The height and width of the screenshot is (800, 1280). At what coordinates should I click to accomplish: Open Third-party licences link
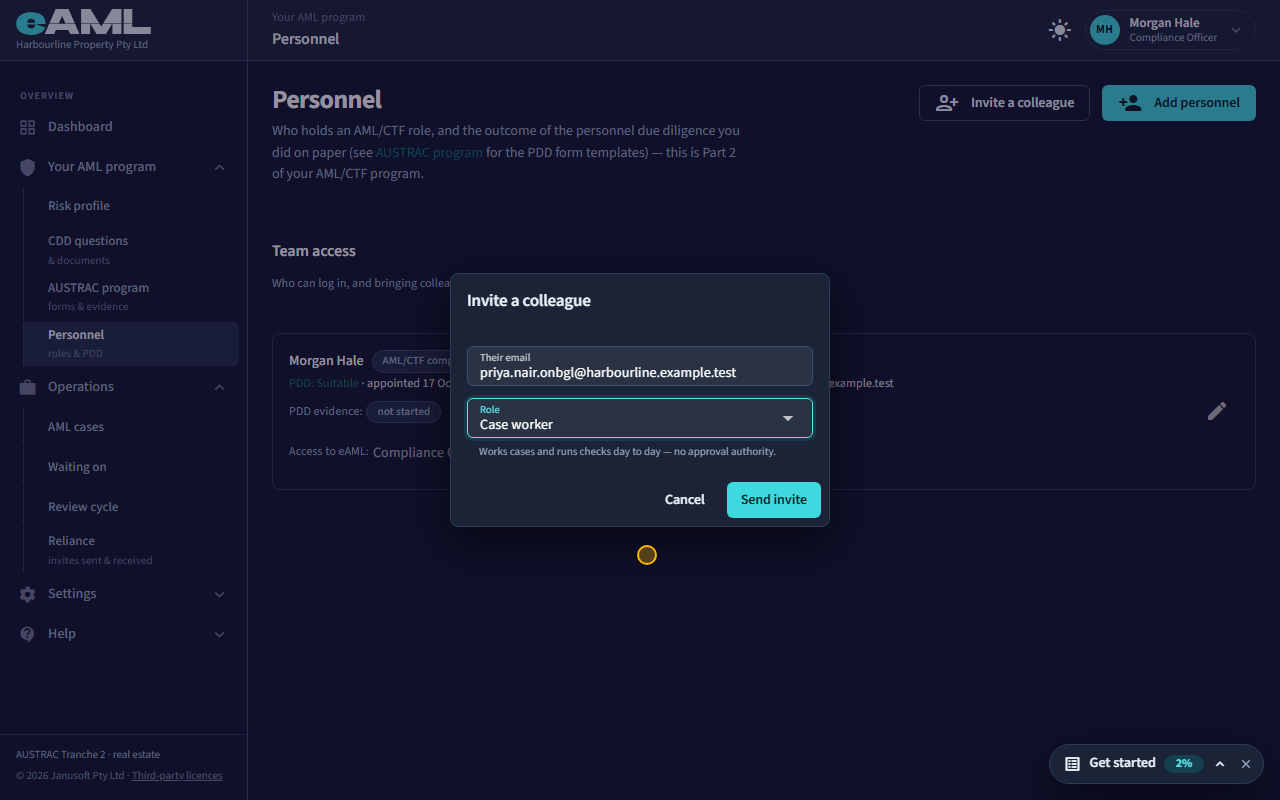177,775
